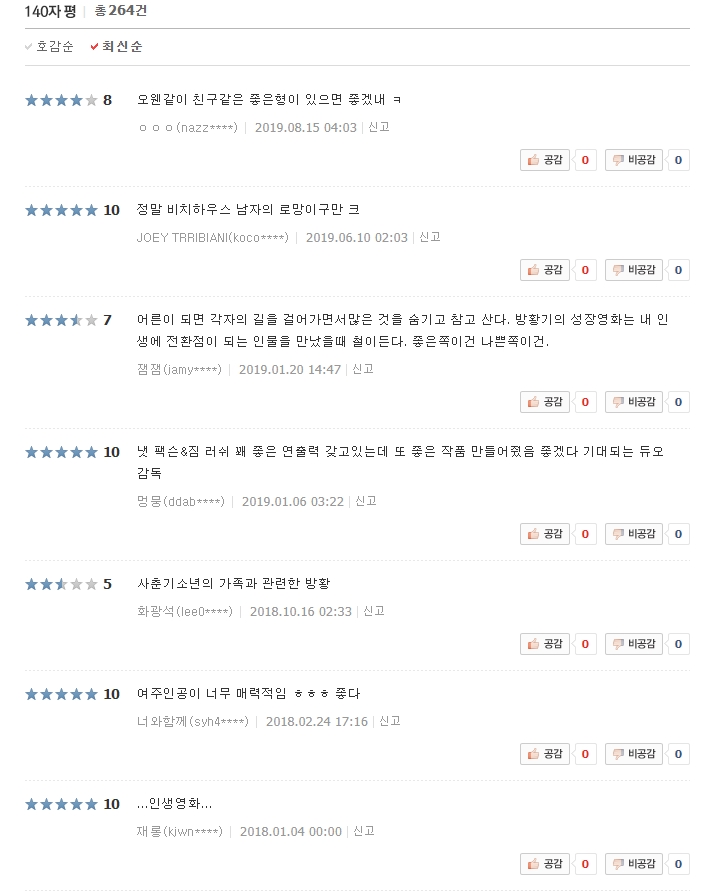This screenshot has height=893, width=714.
Task: Upvote the jamy**** review
Action: coord(545,402)
